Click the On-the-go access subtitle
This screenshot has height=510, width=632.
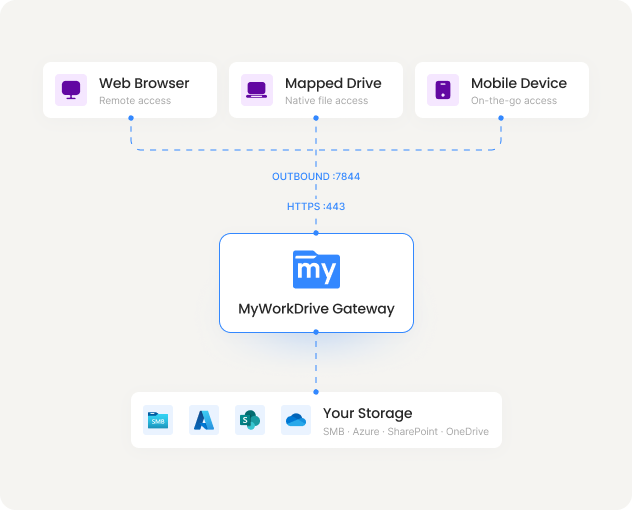click(x=514, y=101)
